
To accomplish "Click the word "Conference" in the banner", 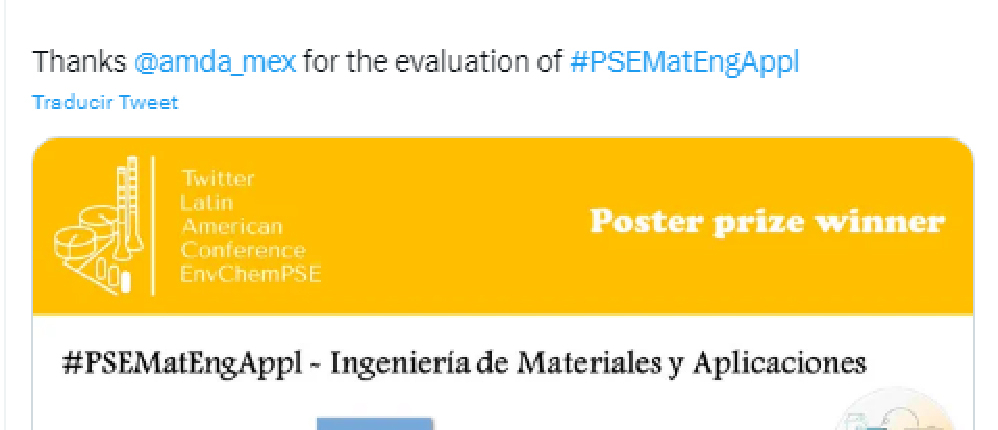I will [242, 250].
